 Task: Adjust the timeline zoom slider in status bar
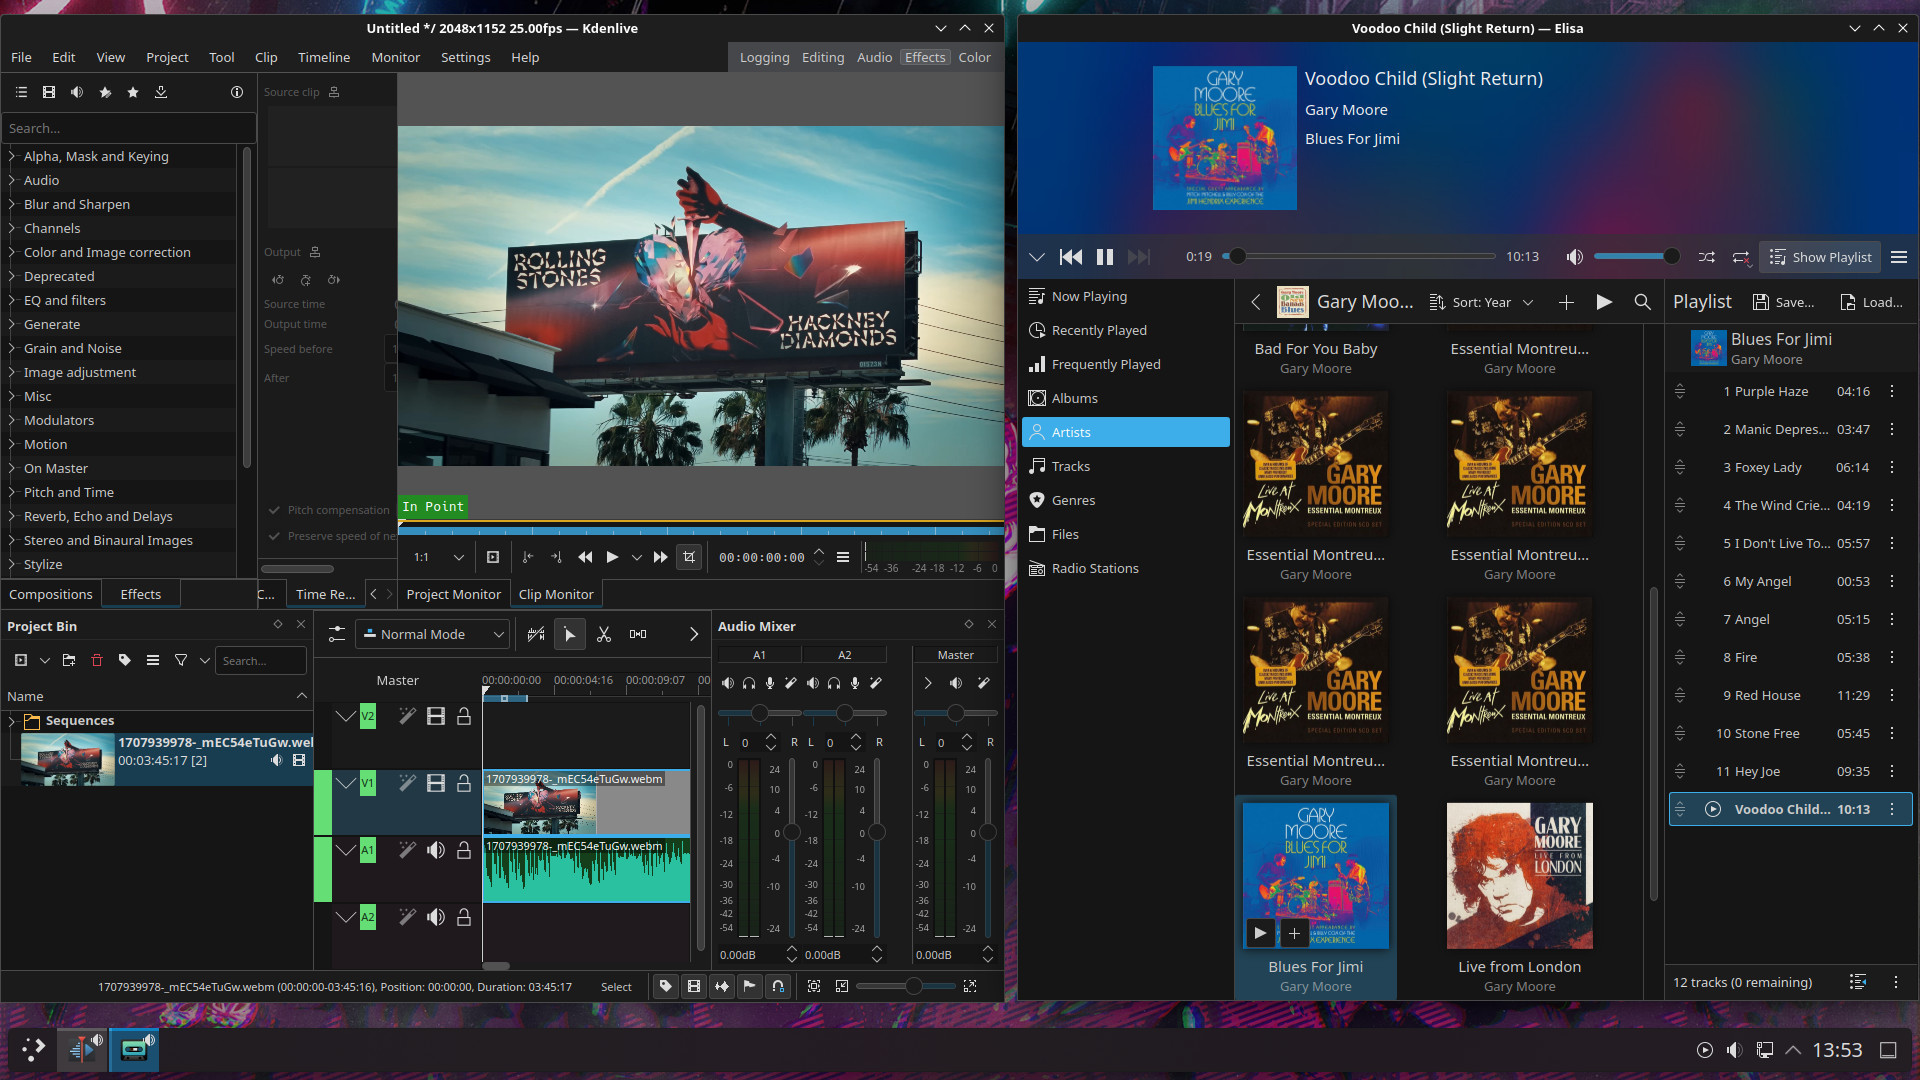tap(905, 986)
